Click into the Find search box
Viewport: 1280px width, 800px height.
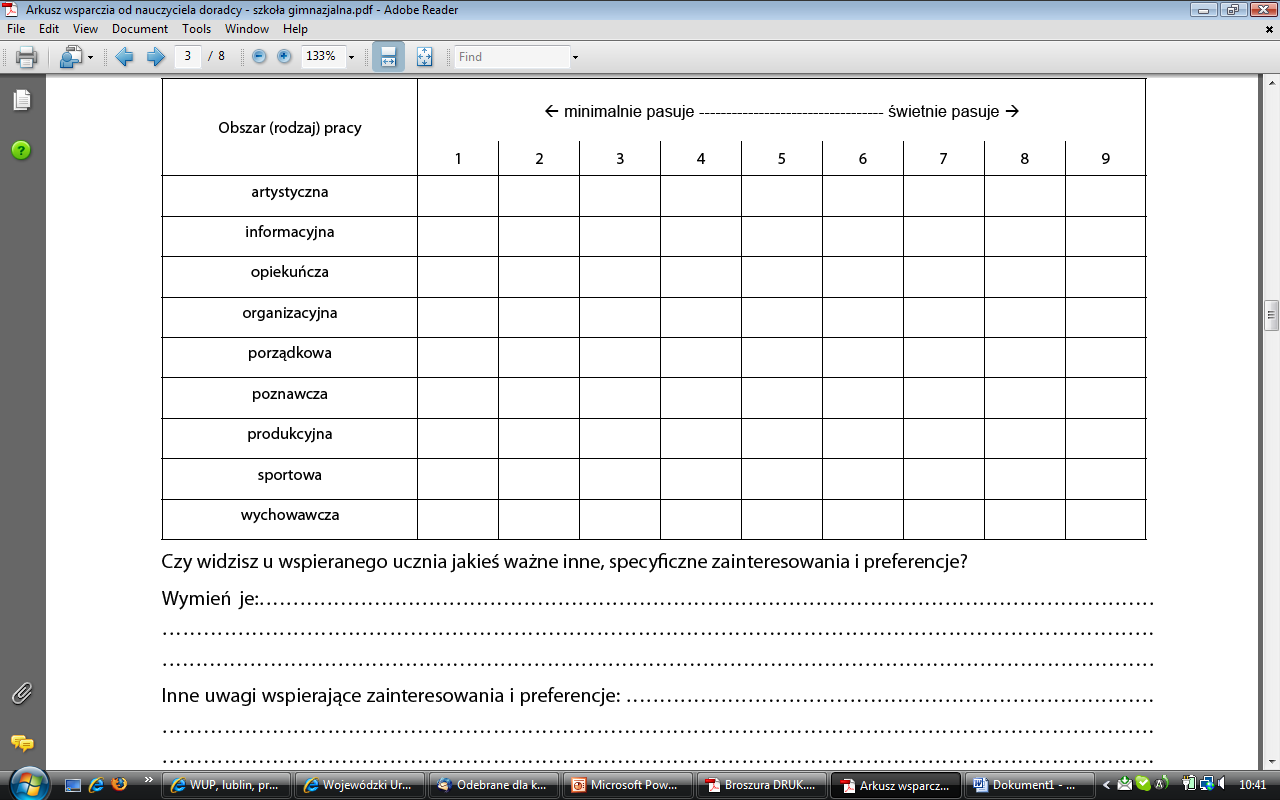coord(511,57)
